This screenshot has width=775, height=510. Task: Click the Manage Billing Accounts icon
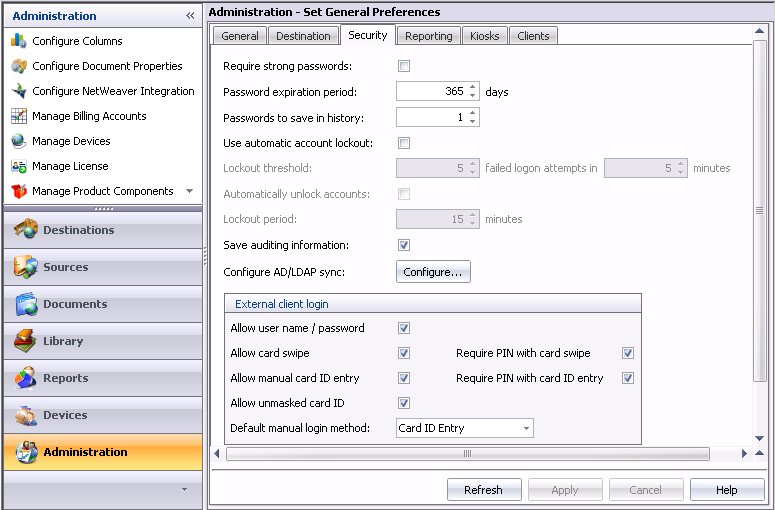coord(19,116)
